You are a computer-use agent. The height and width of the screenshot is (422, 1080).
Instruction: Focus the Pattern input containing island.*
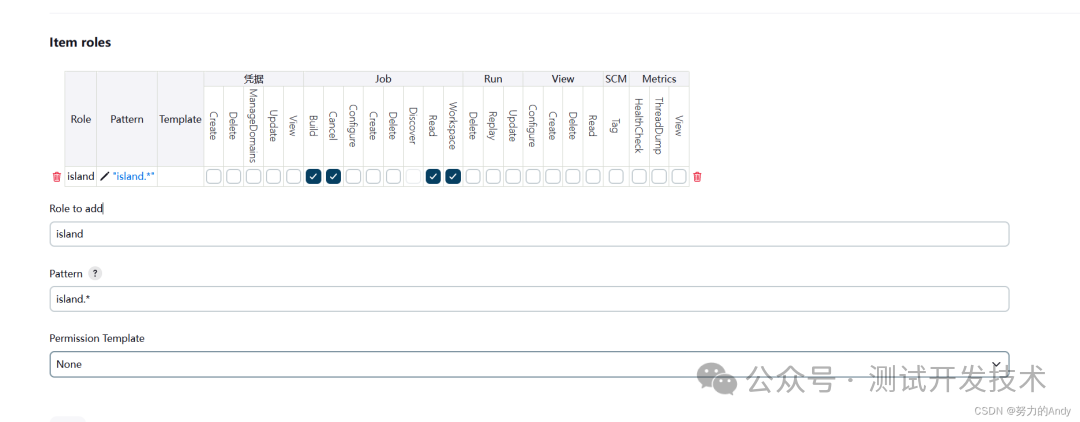[x=529, y=299]
